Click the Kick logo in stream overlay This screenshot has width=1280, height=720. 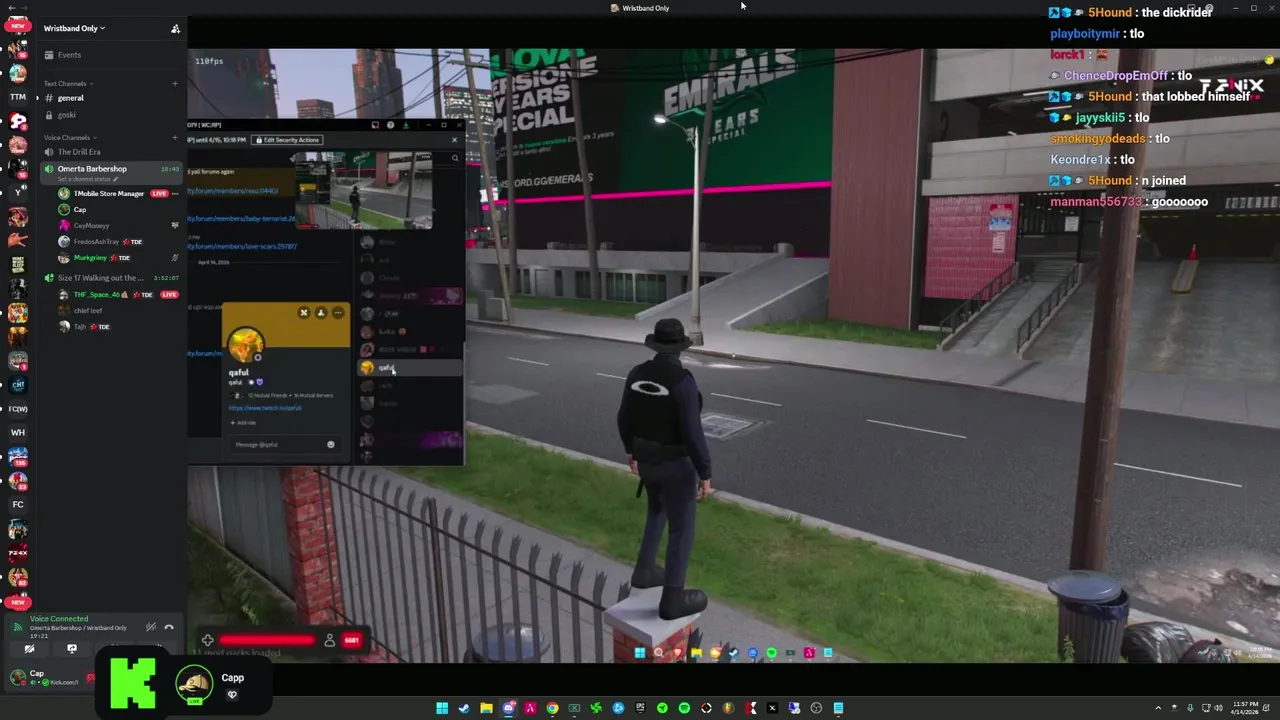click(x=133, y=684)
